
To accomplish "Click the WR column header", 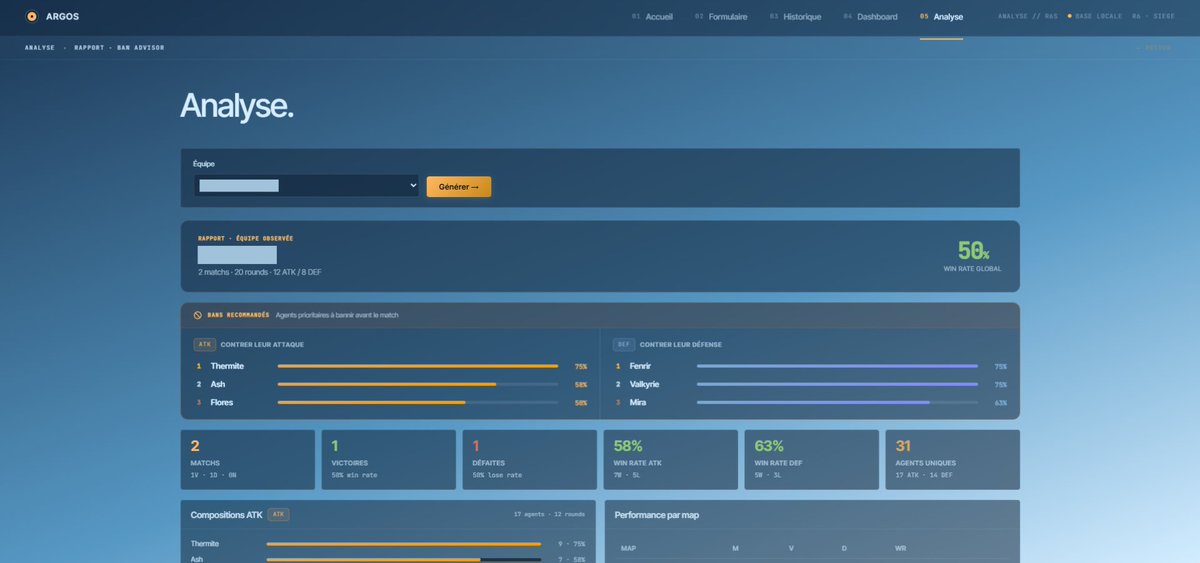I will pyautogui.click(x=900, y=548).
